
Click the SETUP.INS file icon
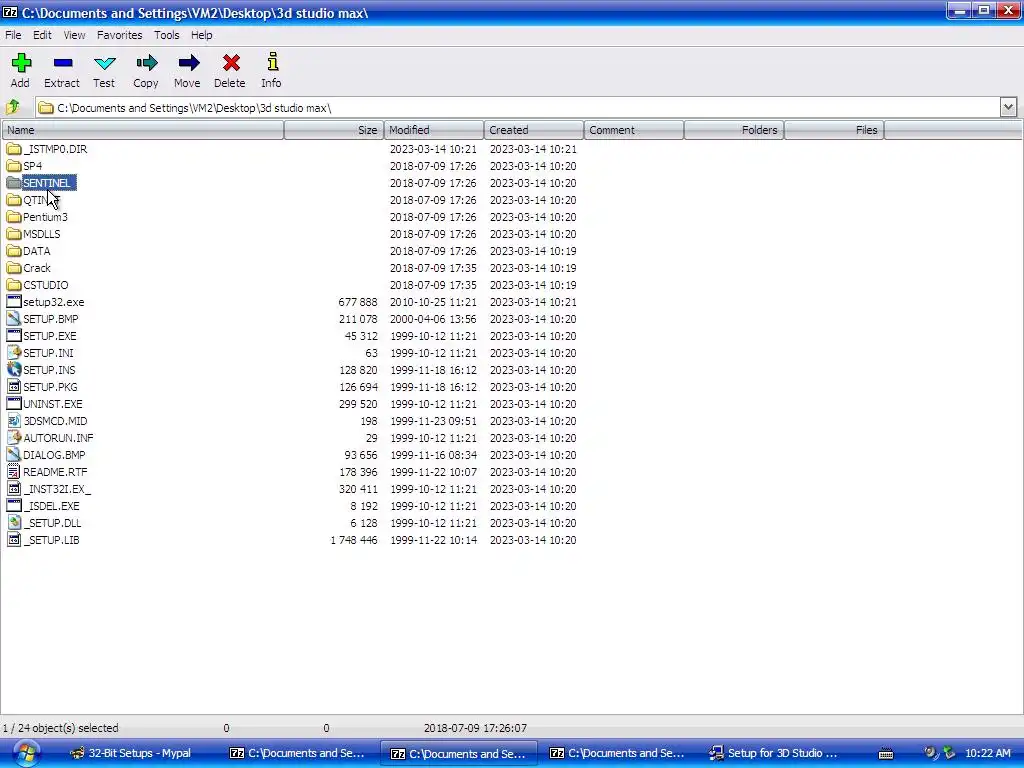click(14, 370)
